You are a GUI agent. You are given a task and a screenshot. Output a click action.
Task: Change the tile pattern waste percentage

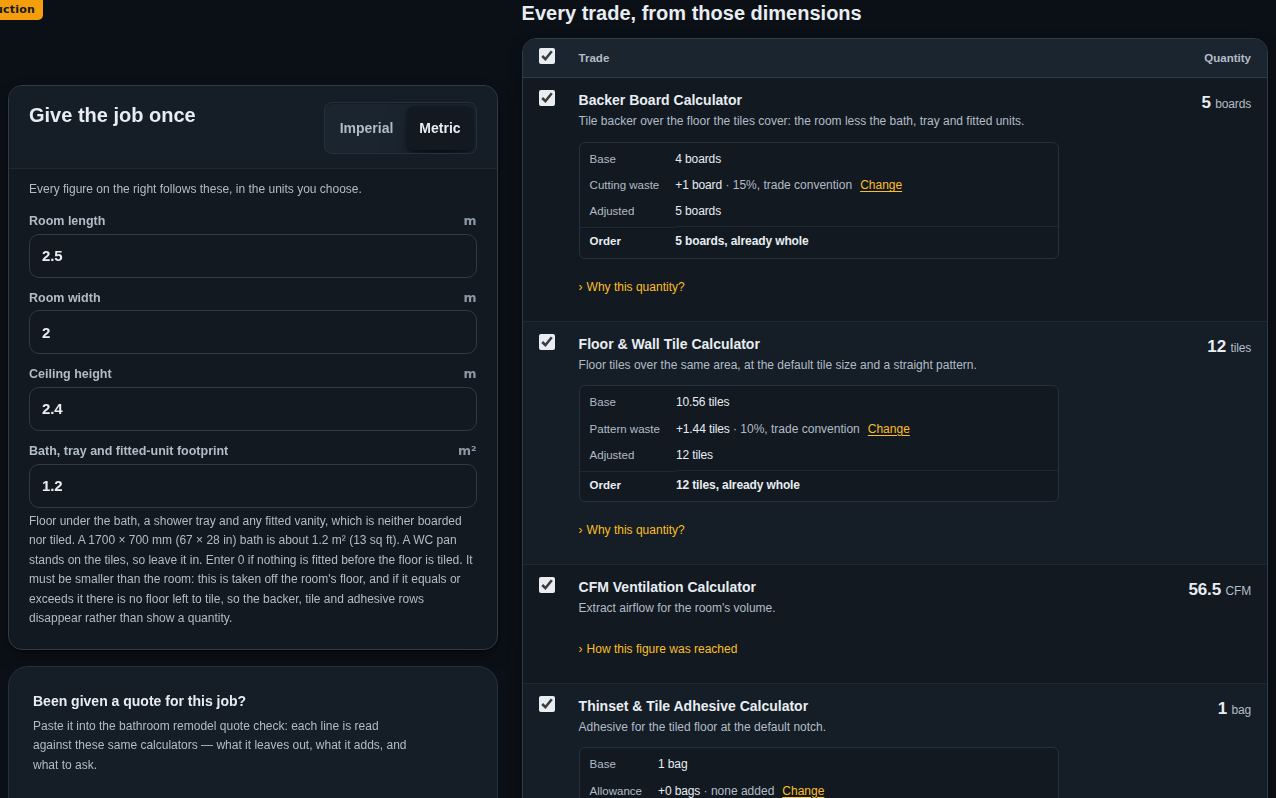(889, 429)
